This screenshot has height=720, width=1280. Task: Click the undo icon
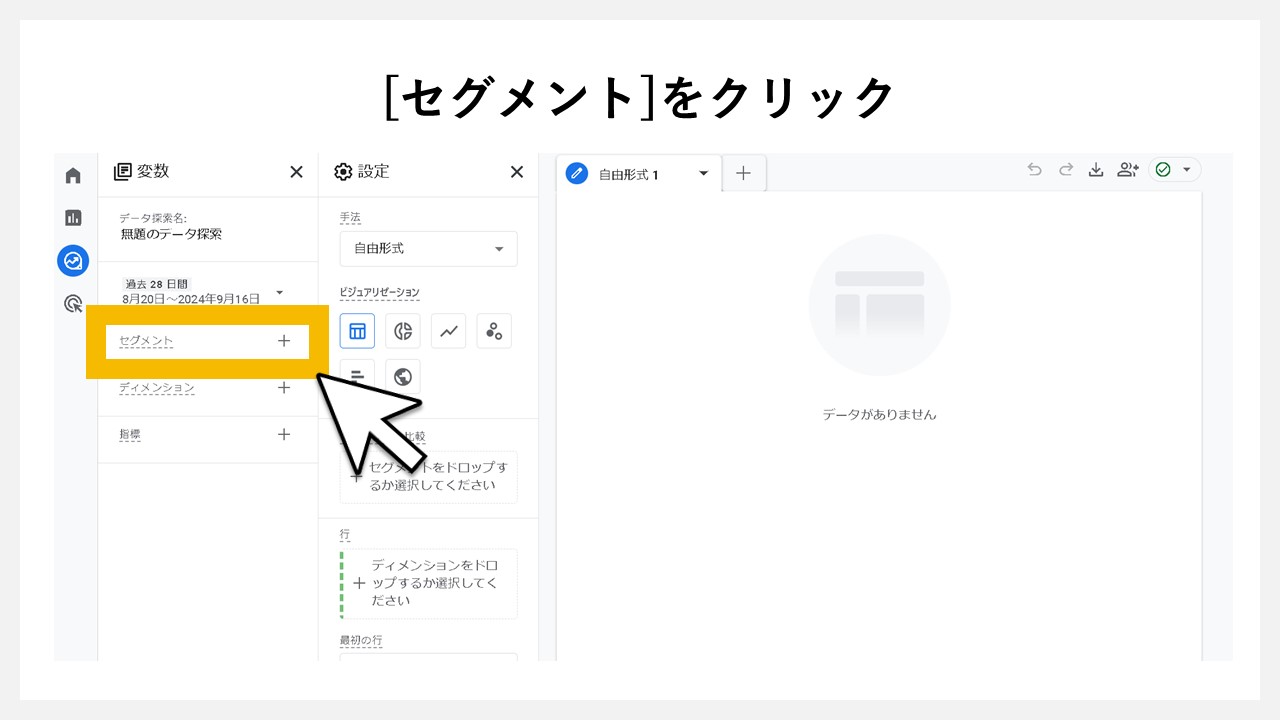click(x=1034, y=169)
